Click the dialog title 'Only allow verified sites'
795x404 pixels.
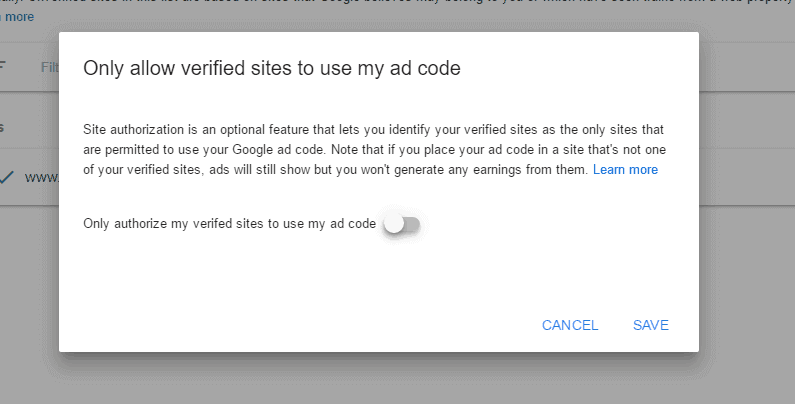point(271,68)
